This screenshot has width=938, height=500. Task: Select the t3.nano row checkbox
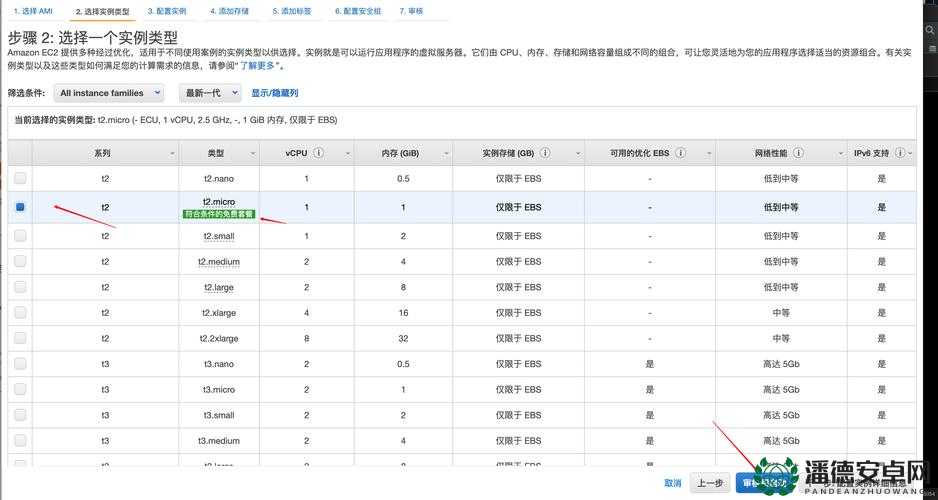(20, 364)
